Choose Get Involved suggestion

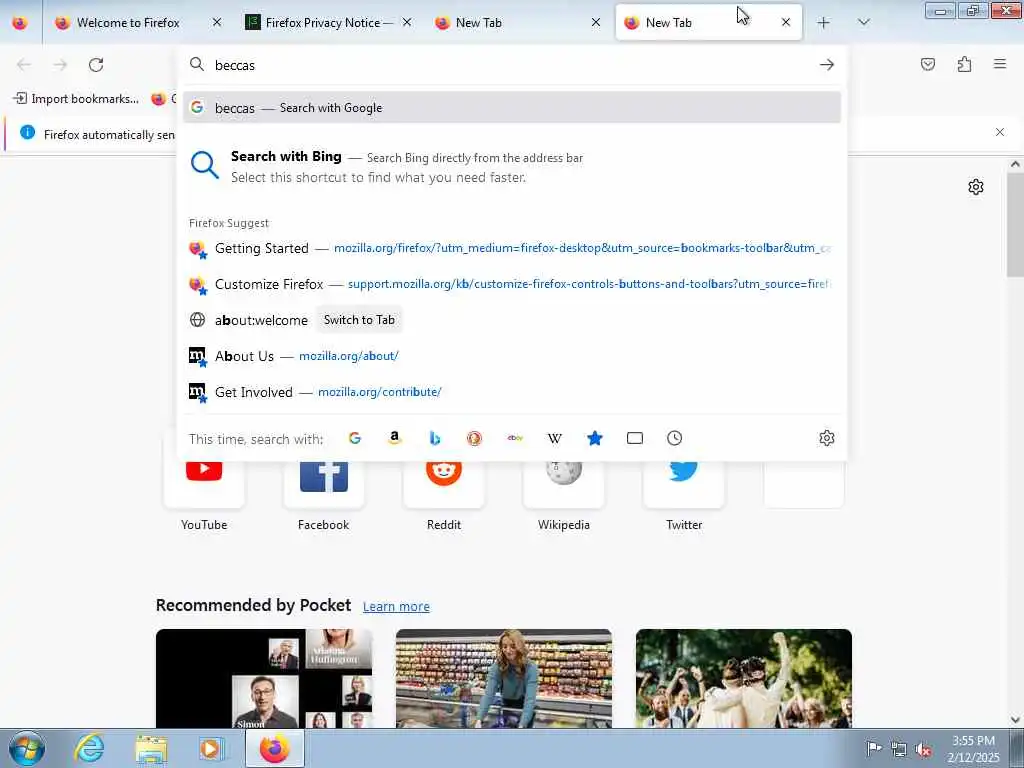(512, 392)
